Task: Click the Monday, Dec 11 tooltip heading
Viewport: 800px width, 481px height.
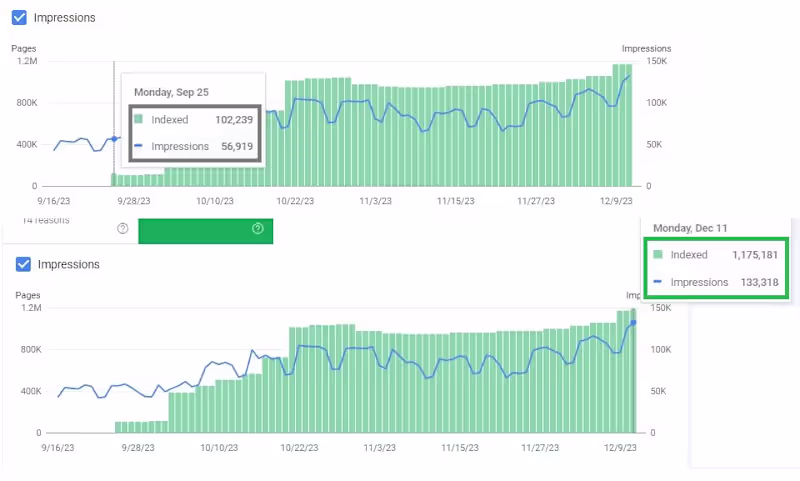Action: point(689,228)
